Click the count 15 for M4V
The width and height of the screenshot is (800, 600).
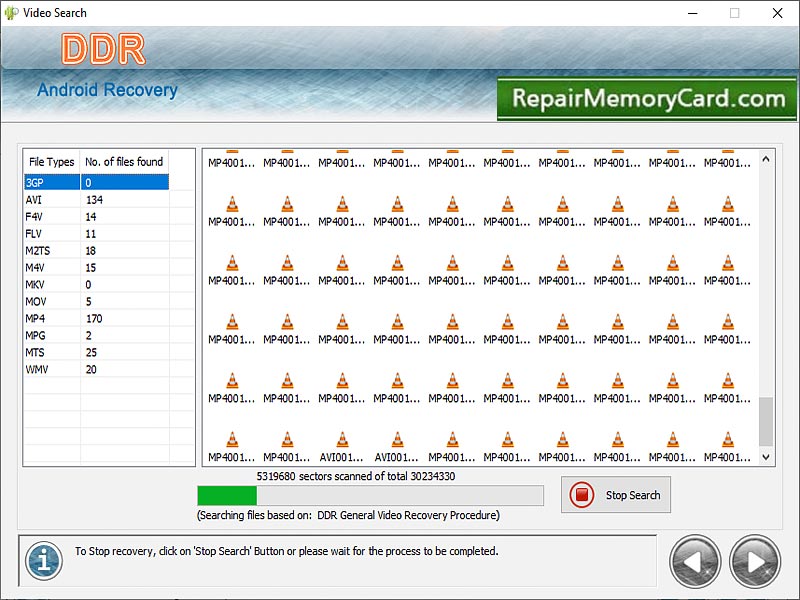(91, 267)
